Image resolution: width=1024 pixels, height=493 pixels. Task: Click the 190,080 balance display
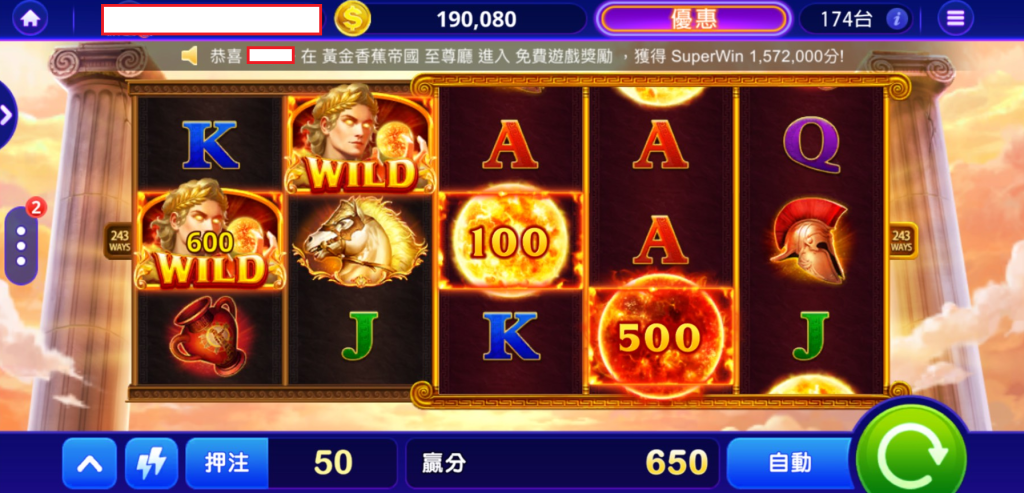[476, 20]
